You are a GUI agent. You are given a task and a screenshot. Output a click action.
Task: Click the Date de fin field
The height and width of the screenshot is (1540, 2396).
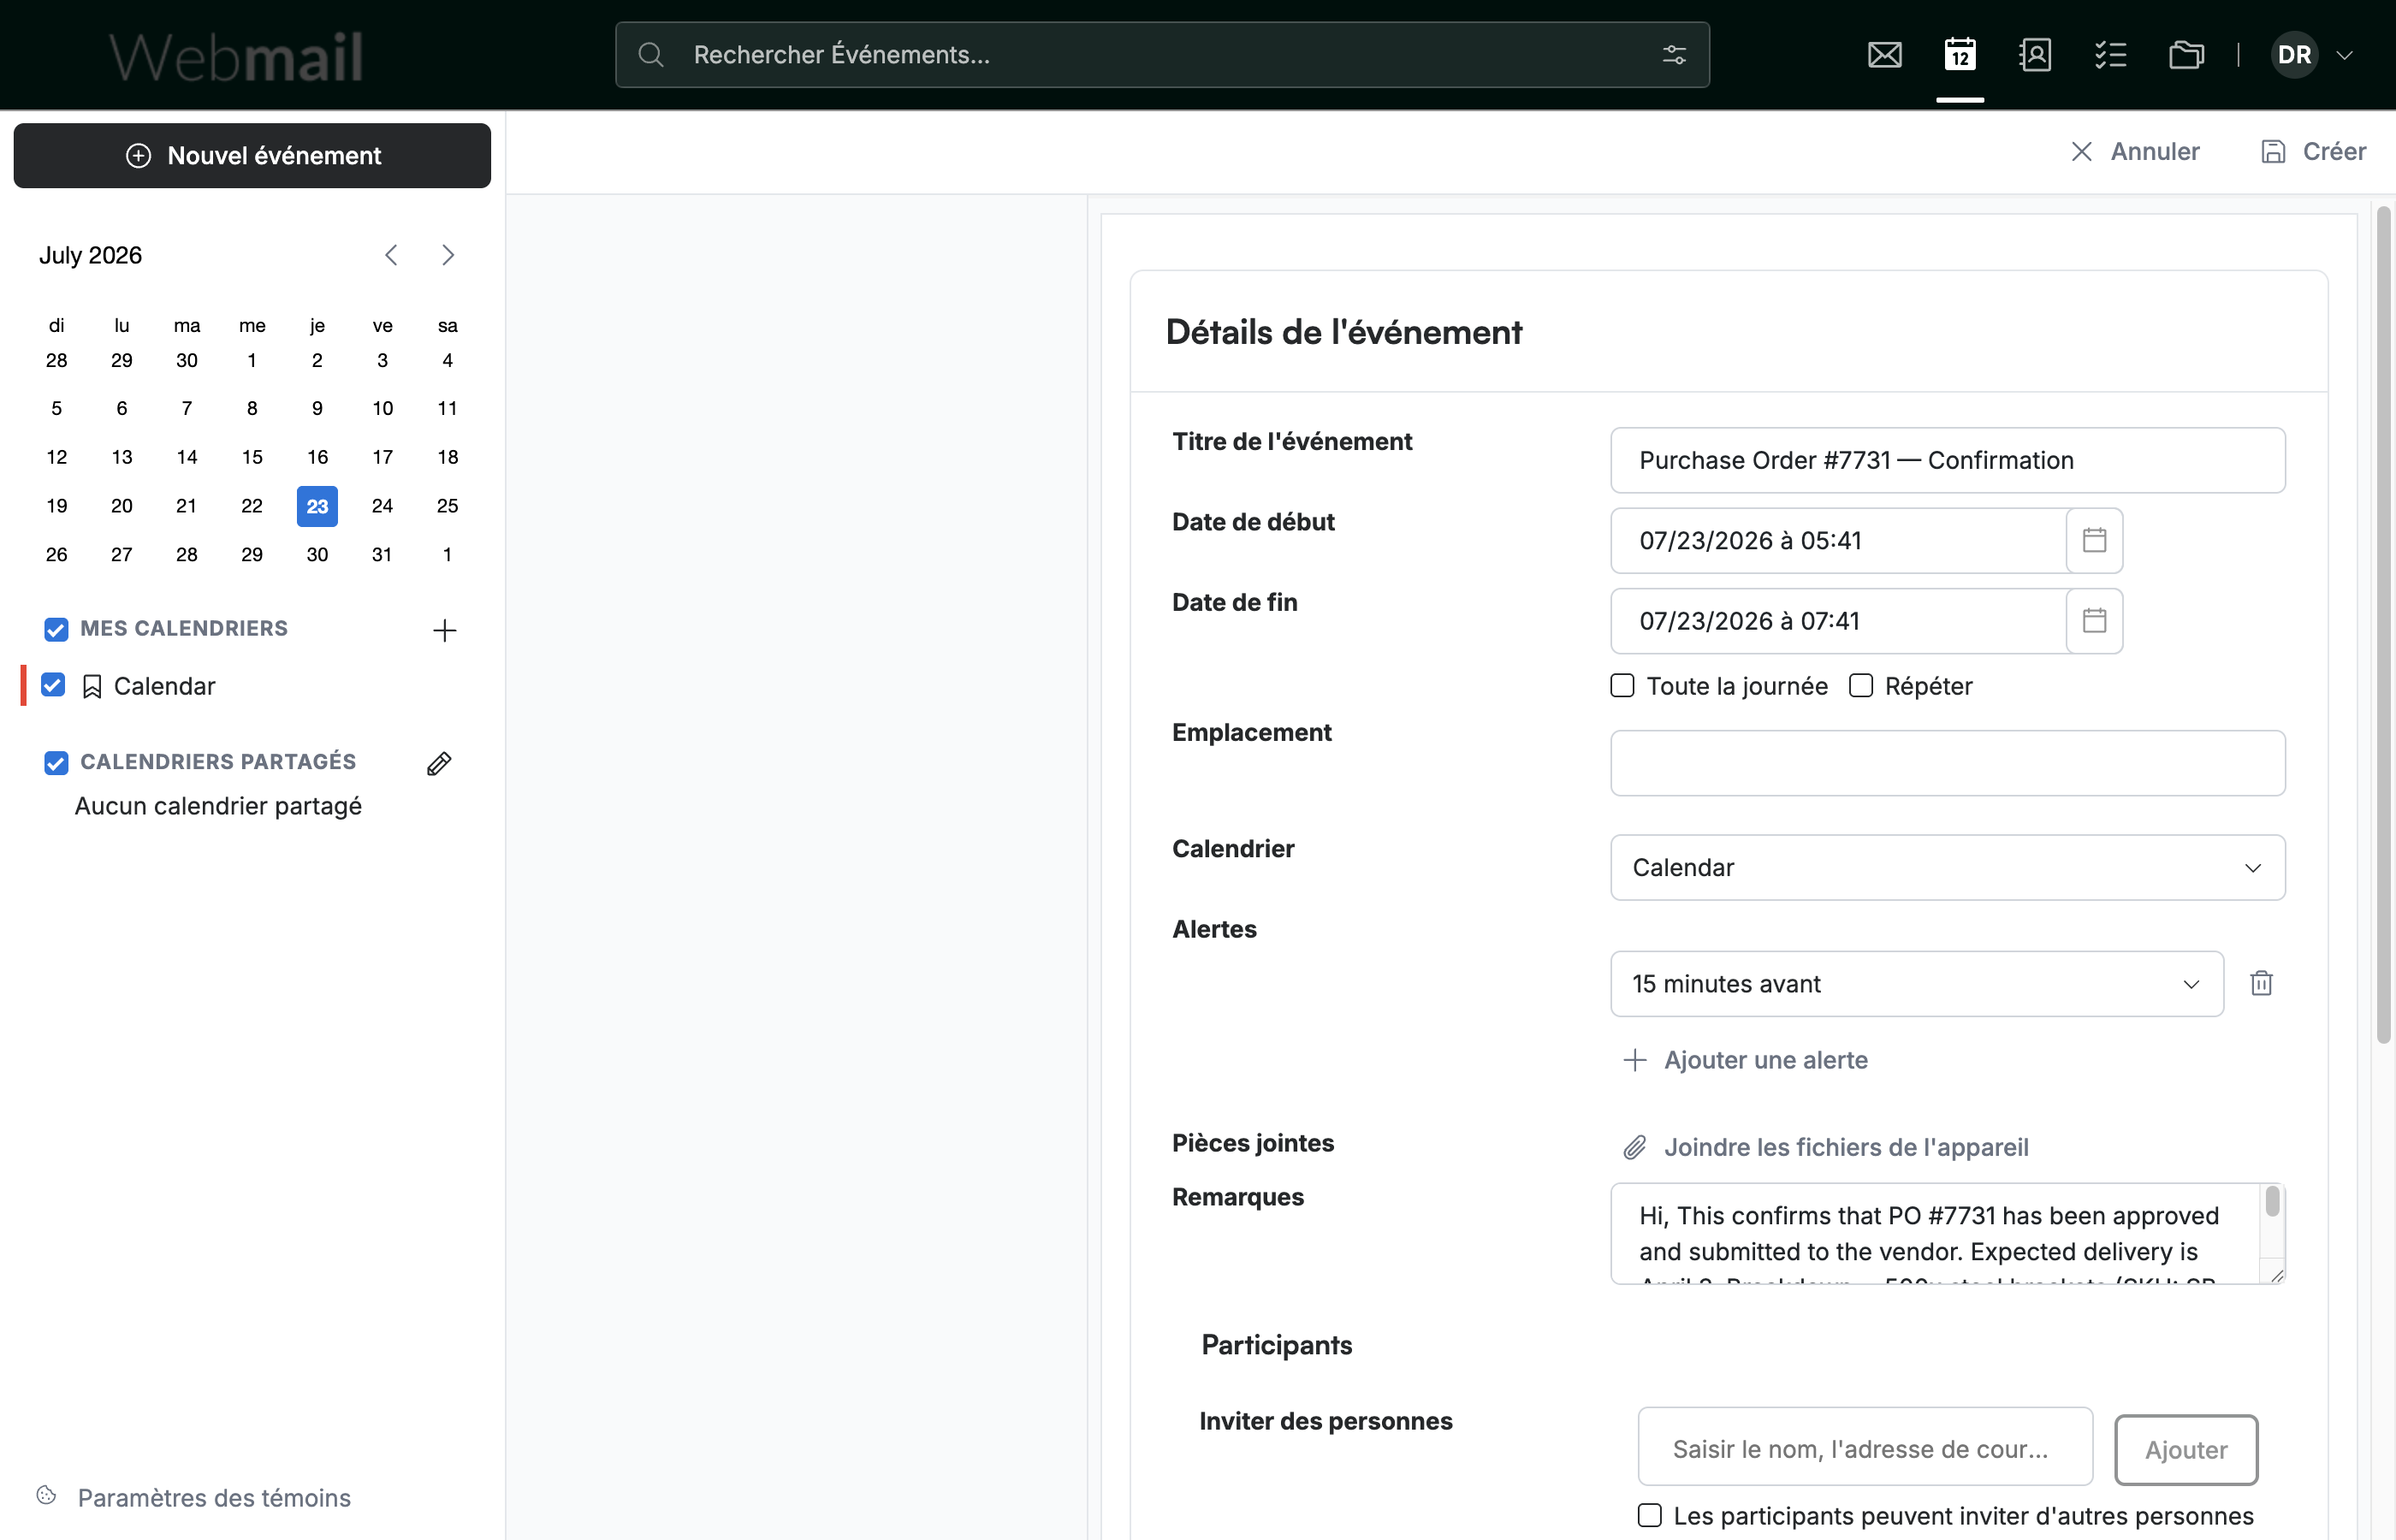pyautogui.click(x=1838, y=621)
